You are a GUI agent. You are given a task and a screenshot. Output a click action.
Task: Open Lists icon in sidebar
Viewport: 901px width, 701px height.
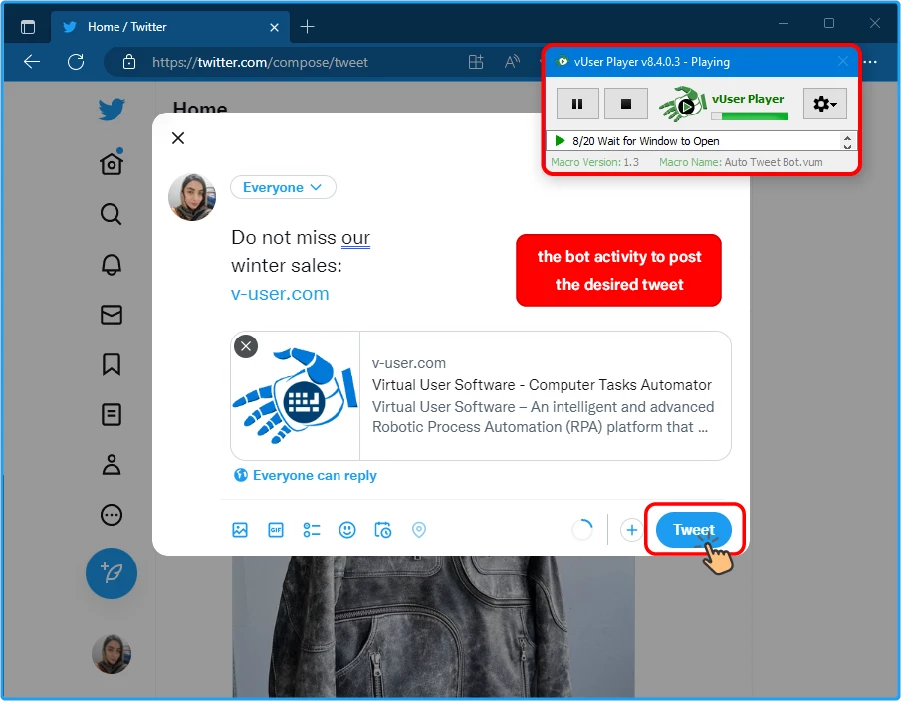[x=111, y=414]
